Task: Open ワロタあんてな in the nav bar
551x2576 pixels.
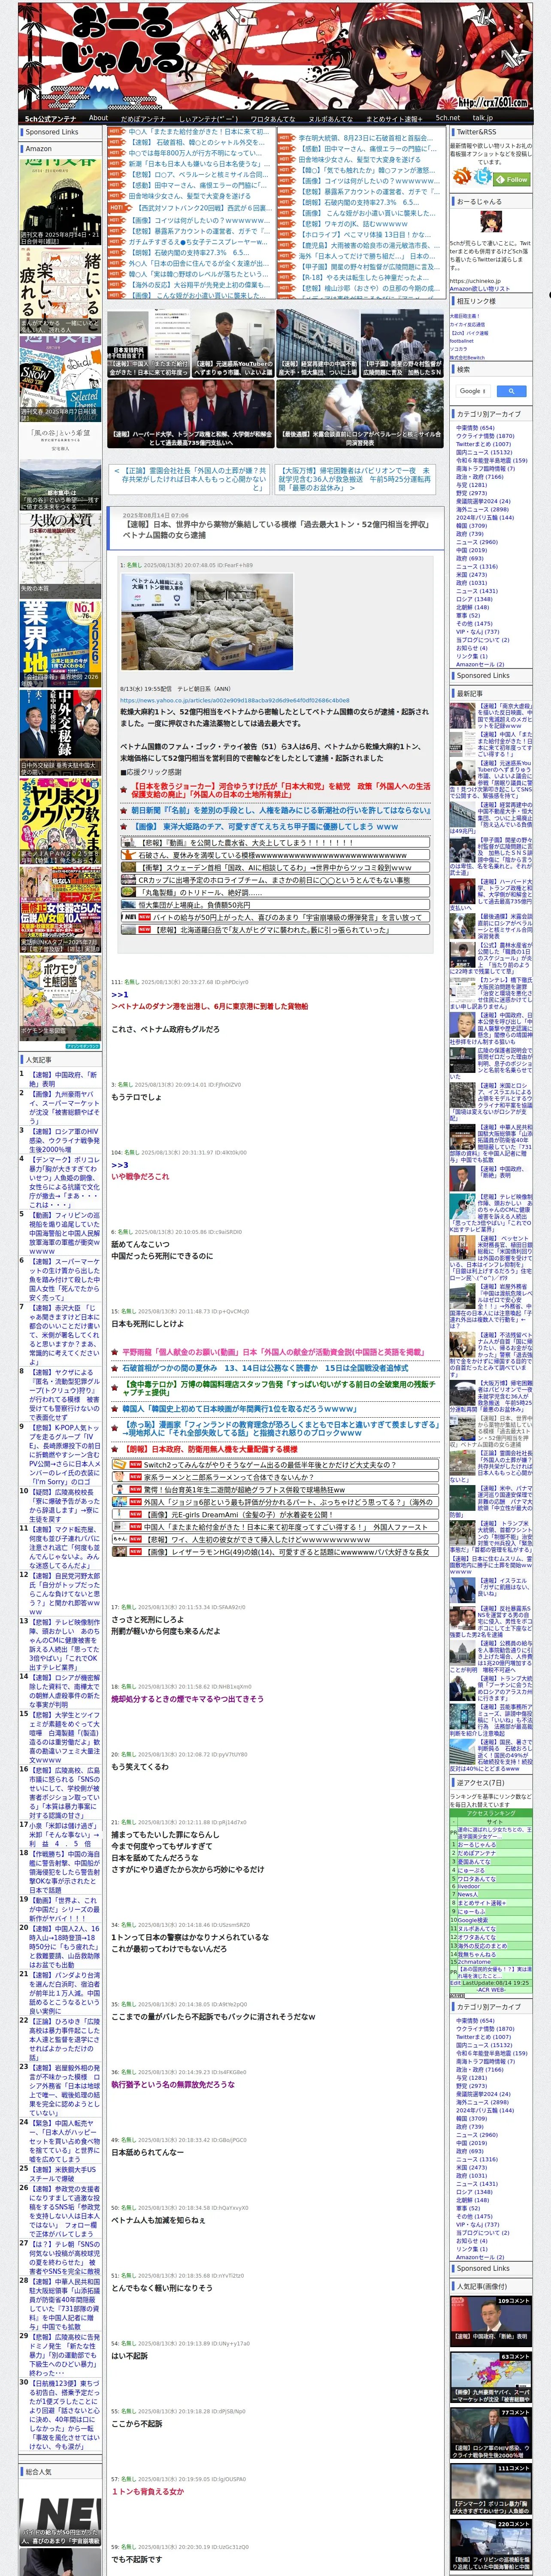Action: coord(272,118)
